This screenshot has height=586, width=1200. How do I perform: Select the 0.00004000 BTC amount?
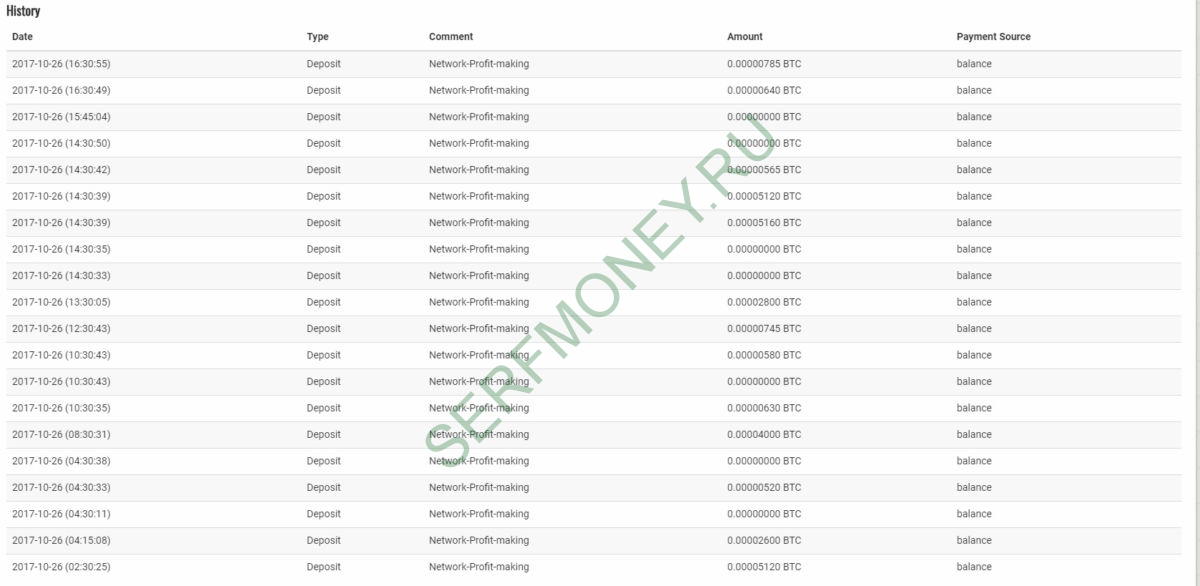pos(764,435)
